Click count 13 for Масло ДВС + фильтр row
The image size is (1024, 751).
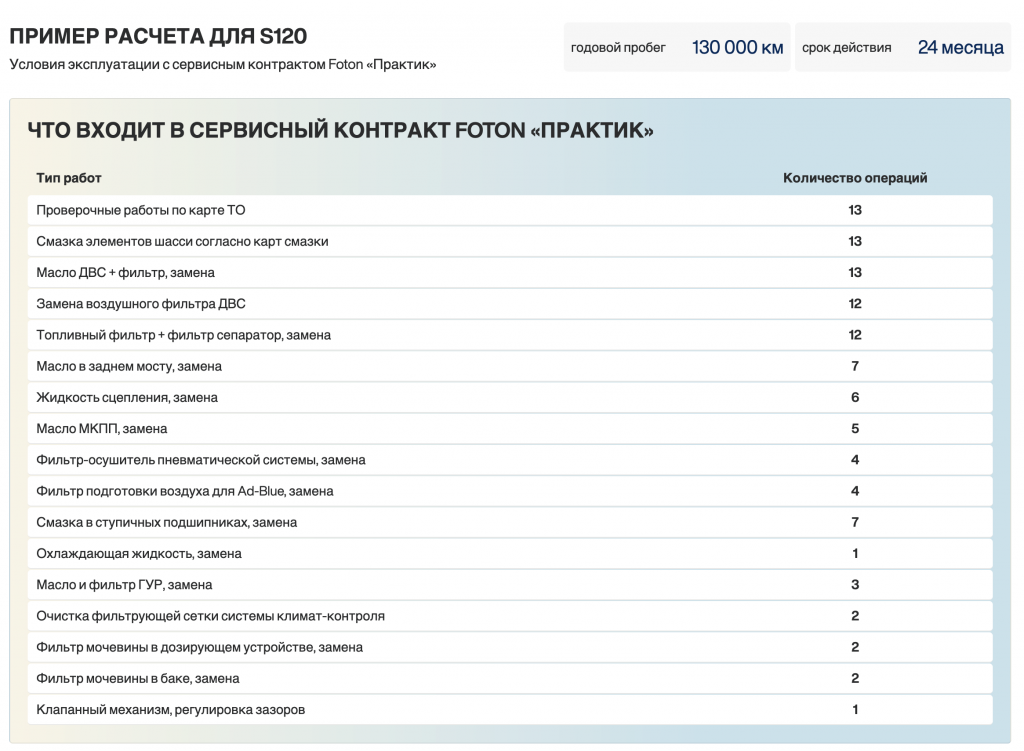click(855, 273)
